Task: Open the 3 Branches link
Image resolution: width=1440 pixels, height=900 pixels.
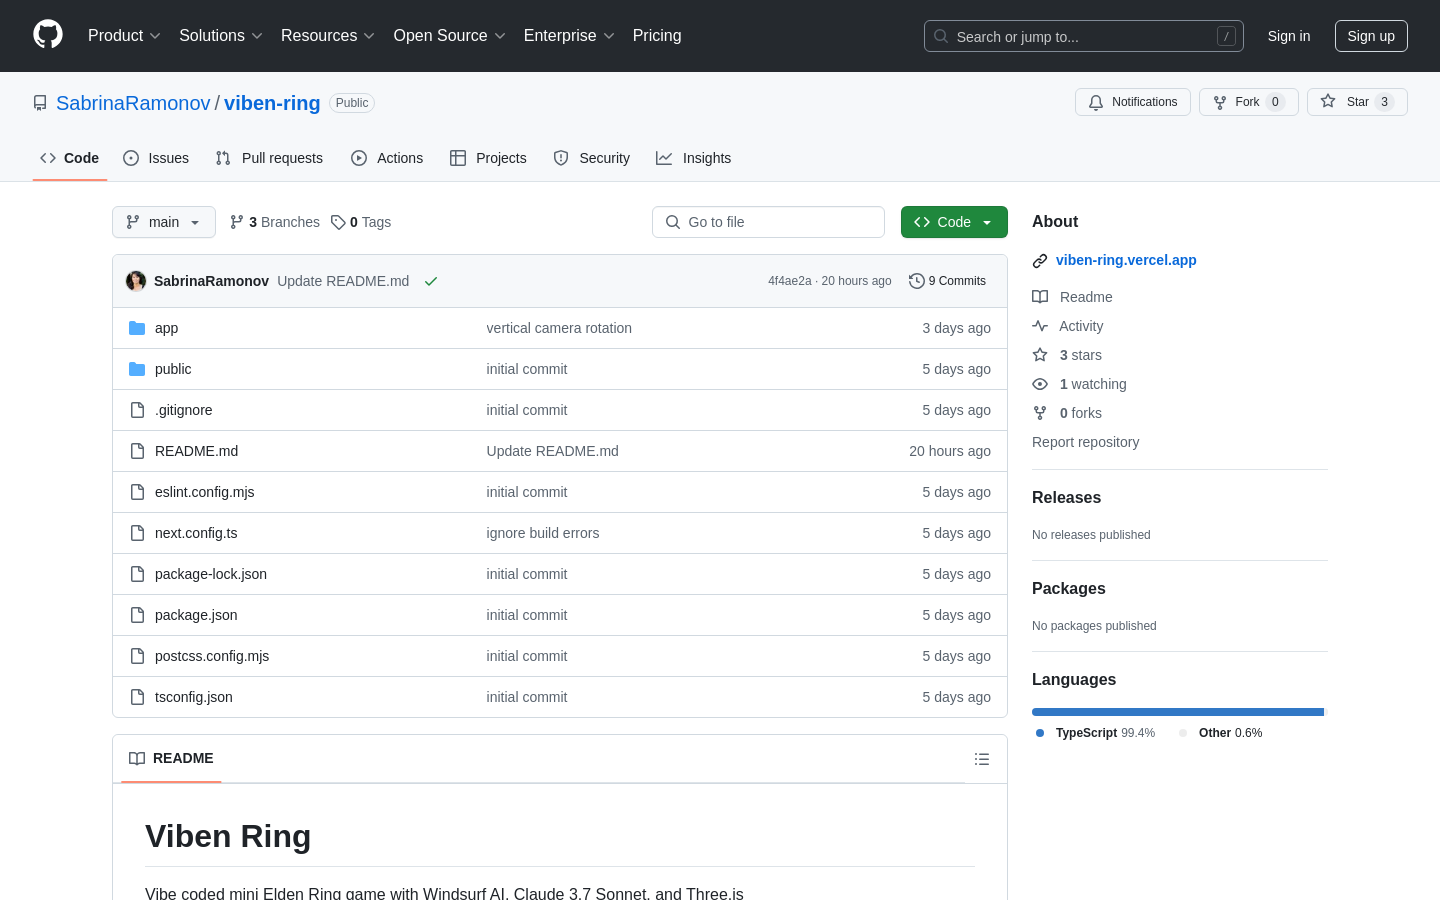Action: (275, 222)
